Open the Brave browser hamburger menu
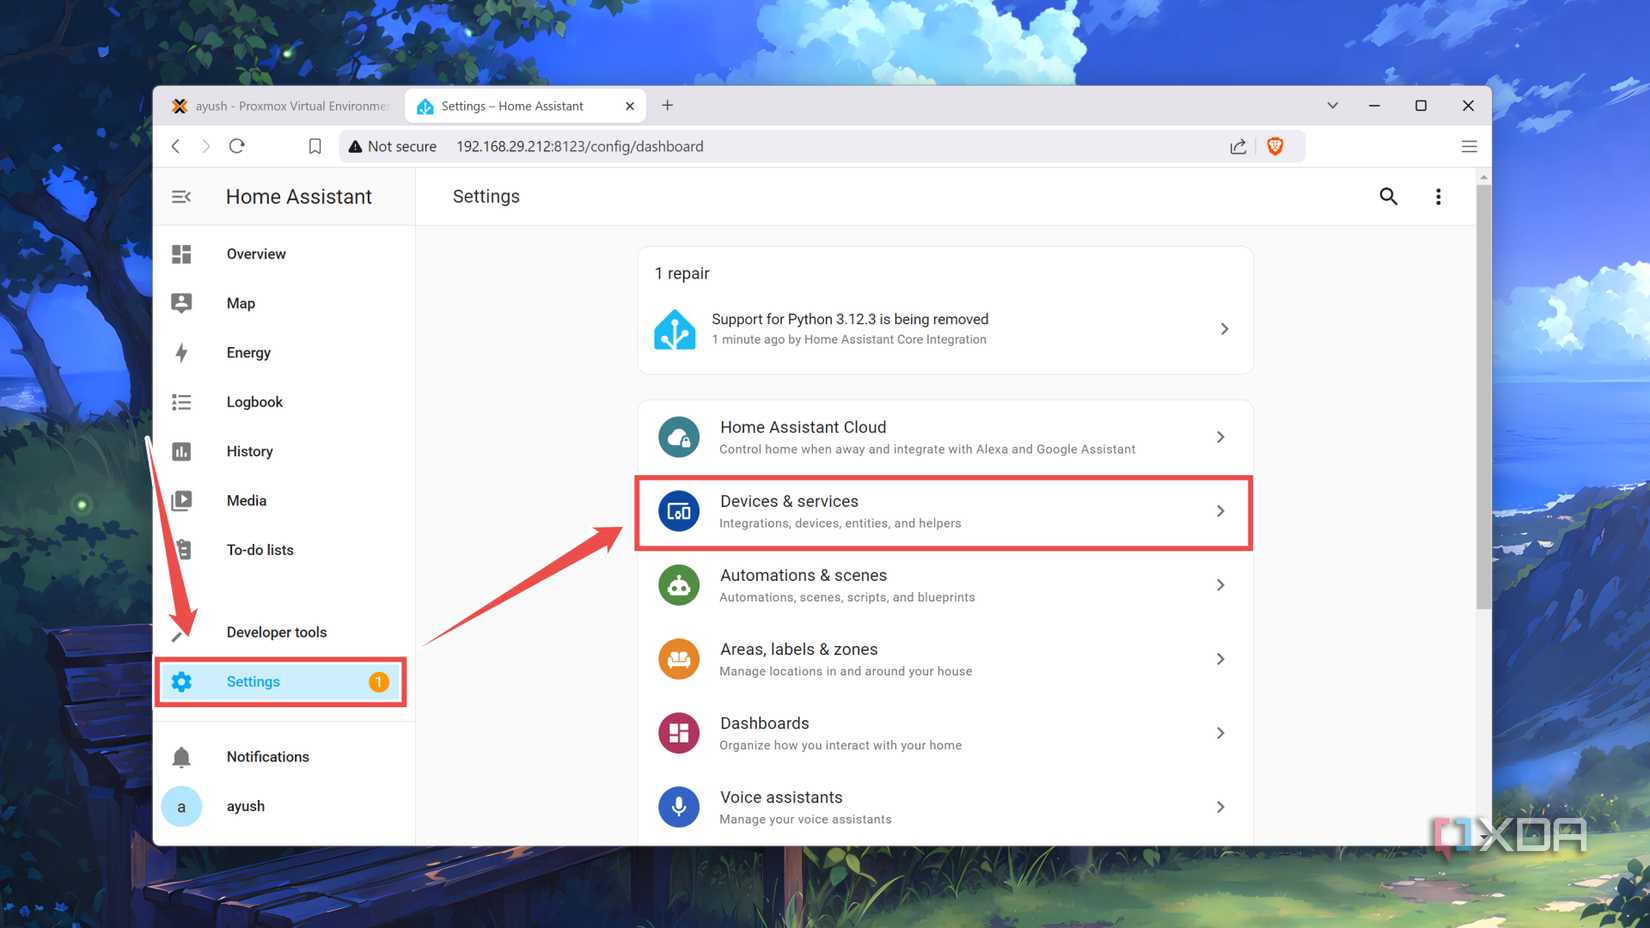Image resolution: width=1650 pixels, height=928 pixels. [1469, 146]
